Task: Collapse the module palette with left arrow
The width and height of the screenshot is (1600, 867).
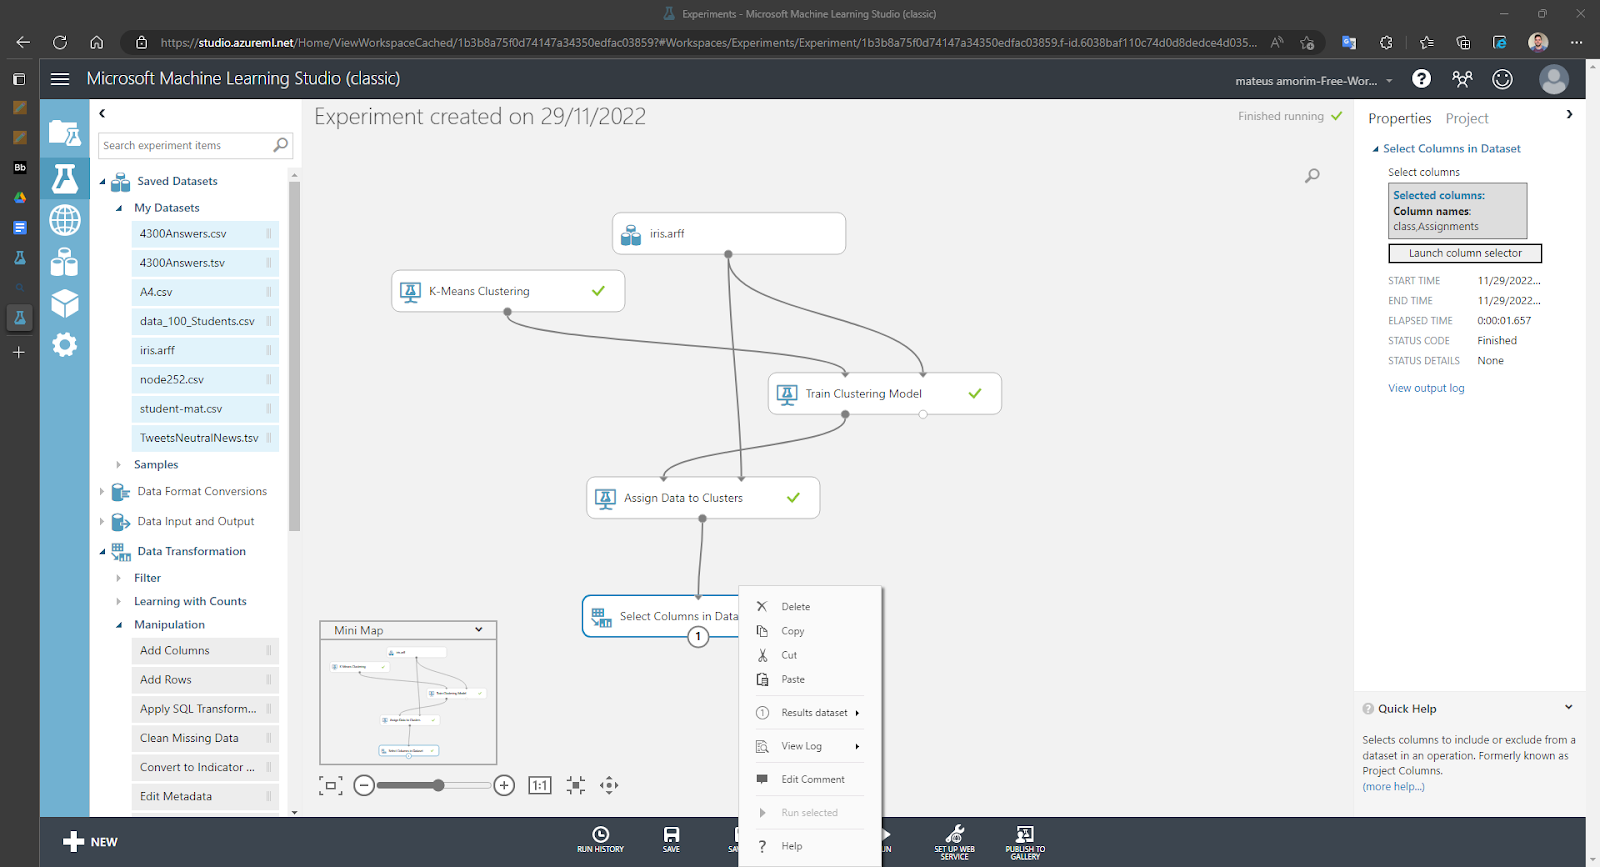Action: pyautogui.click(x=102, y=114)
